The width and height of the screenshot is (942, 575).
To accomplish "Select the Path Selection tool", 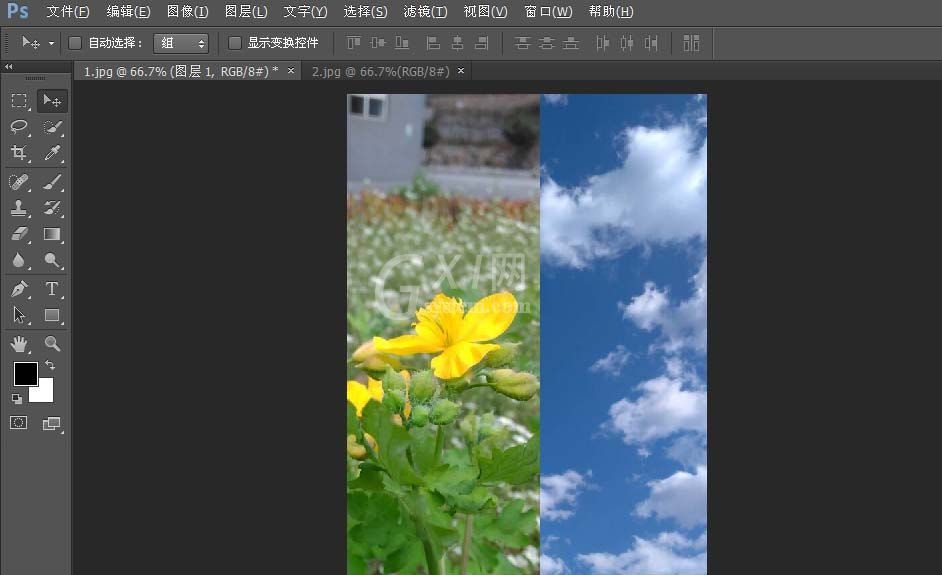I will click(19, 315).
